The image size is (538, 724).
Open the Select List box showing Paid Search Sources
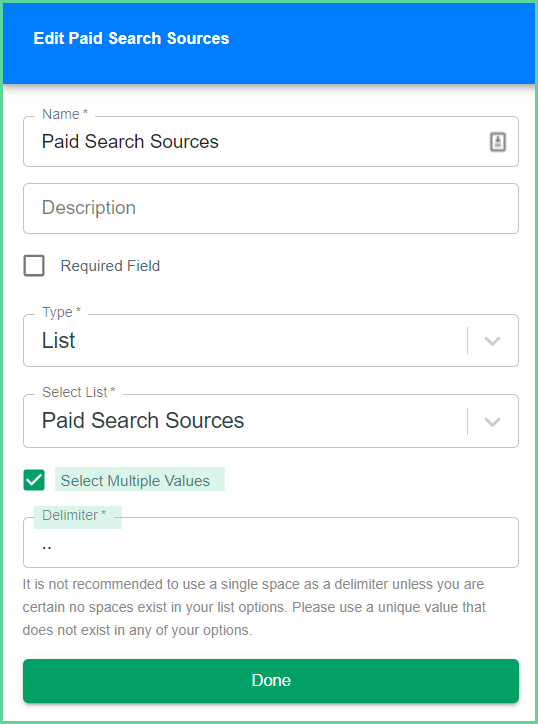(x=271, y=421)
